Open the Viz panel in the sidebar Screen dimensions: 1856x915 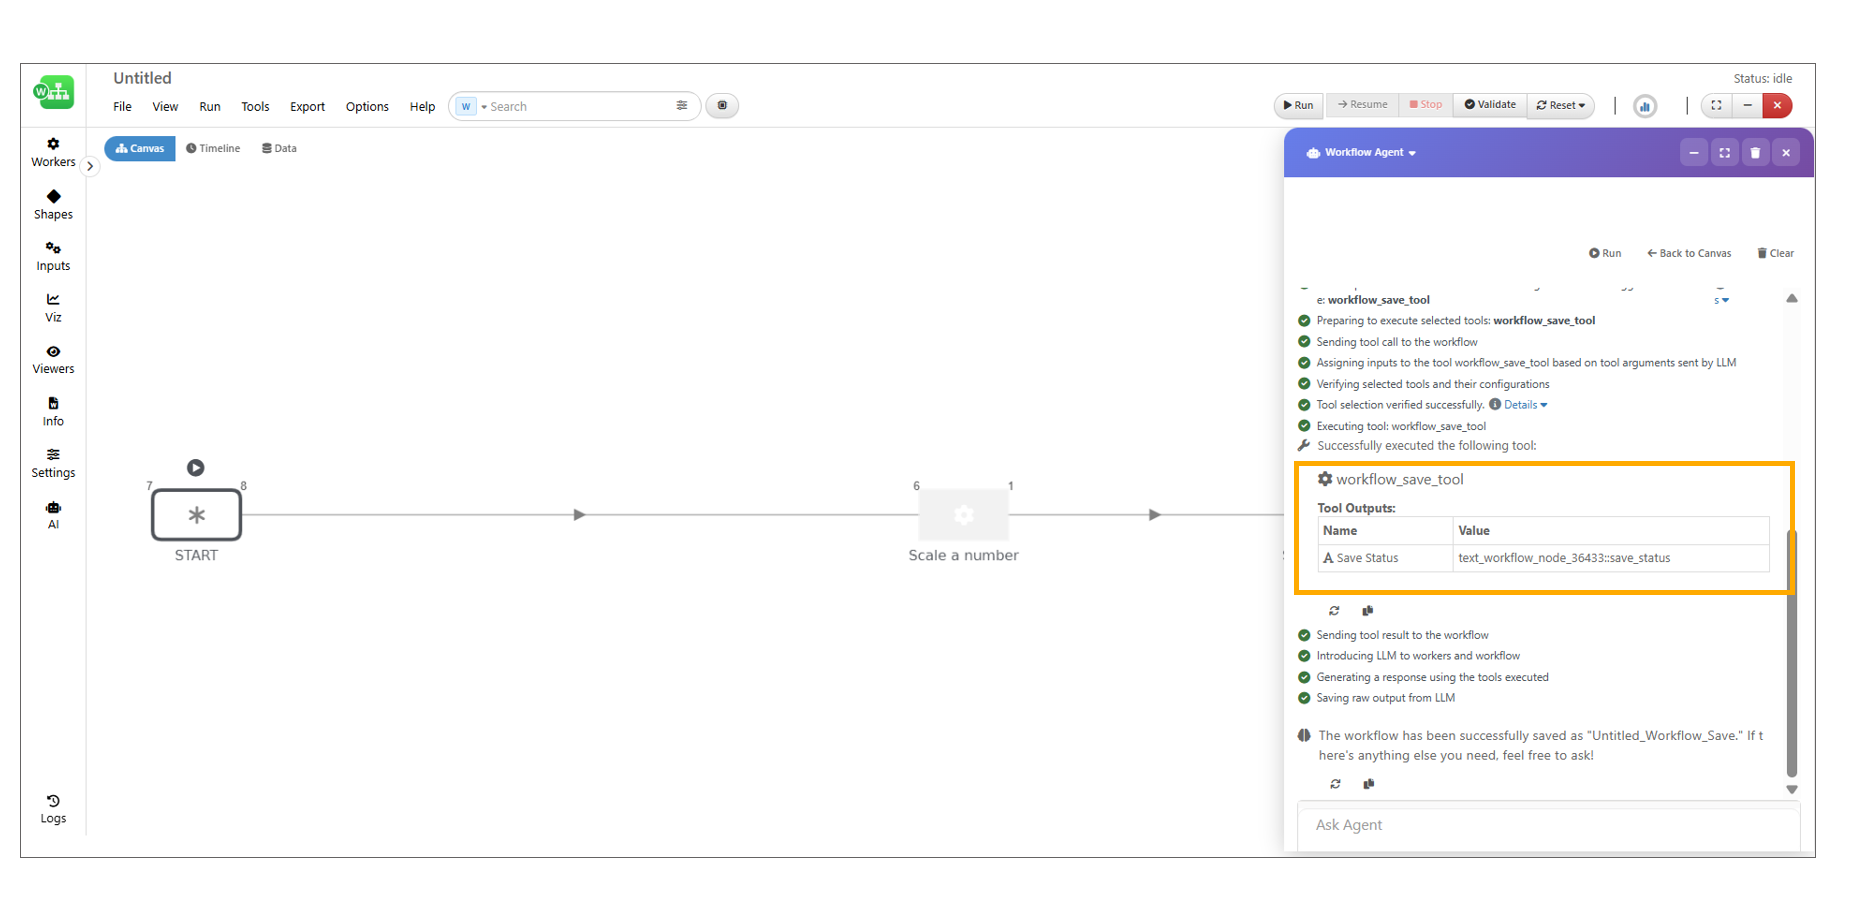point(53,307)
